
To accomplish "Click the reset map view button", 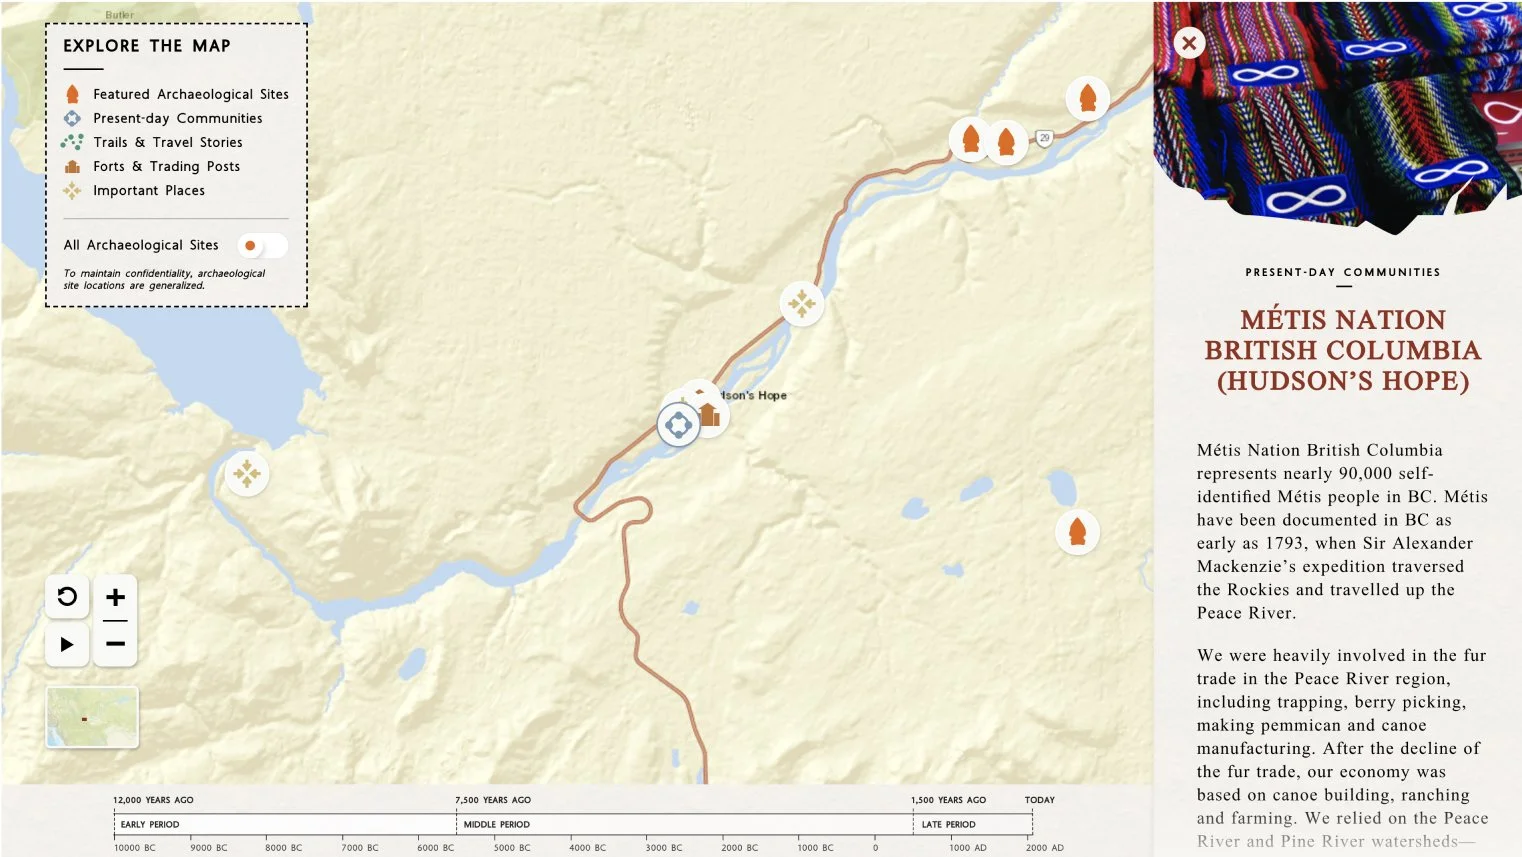I will [x=67, y=597].
